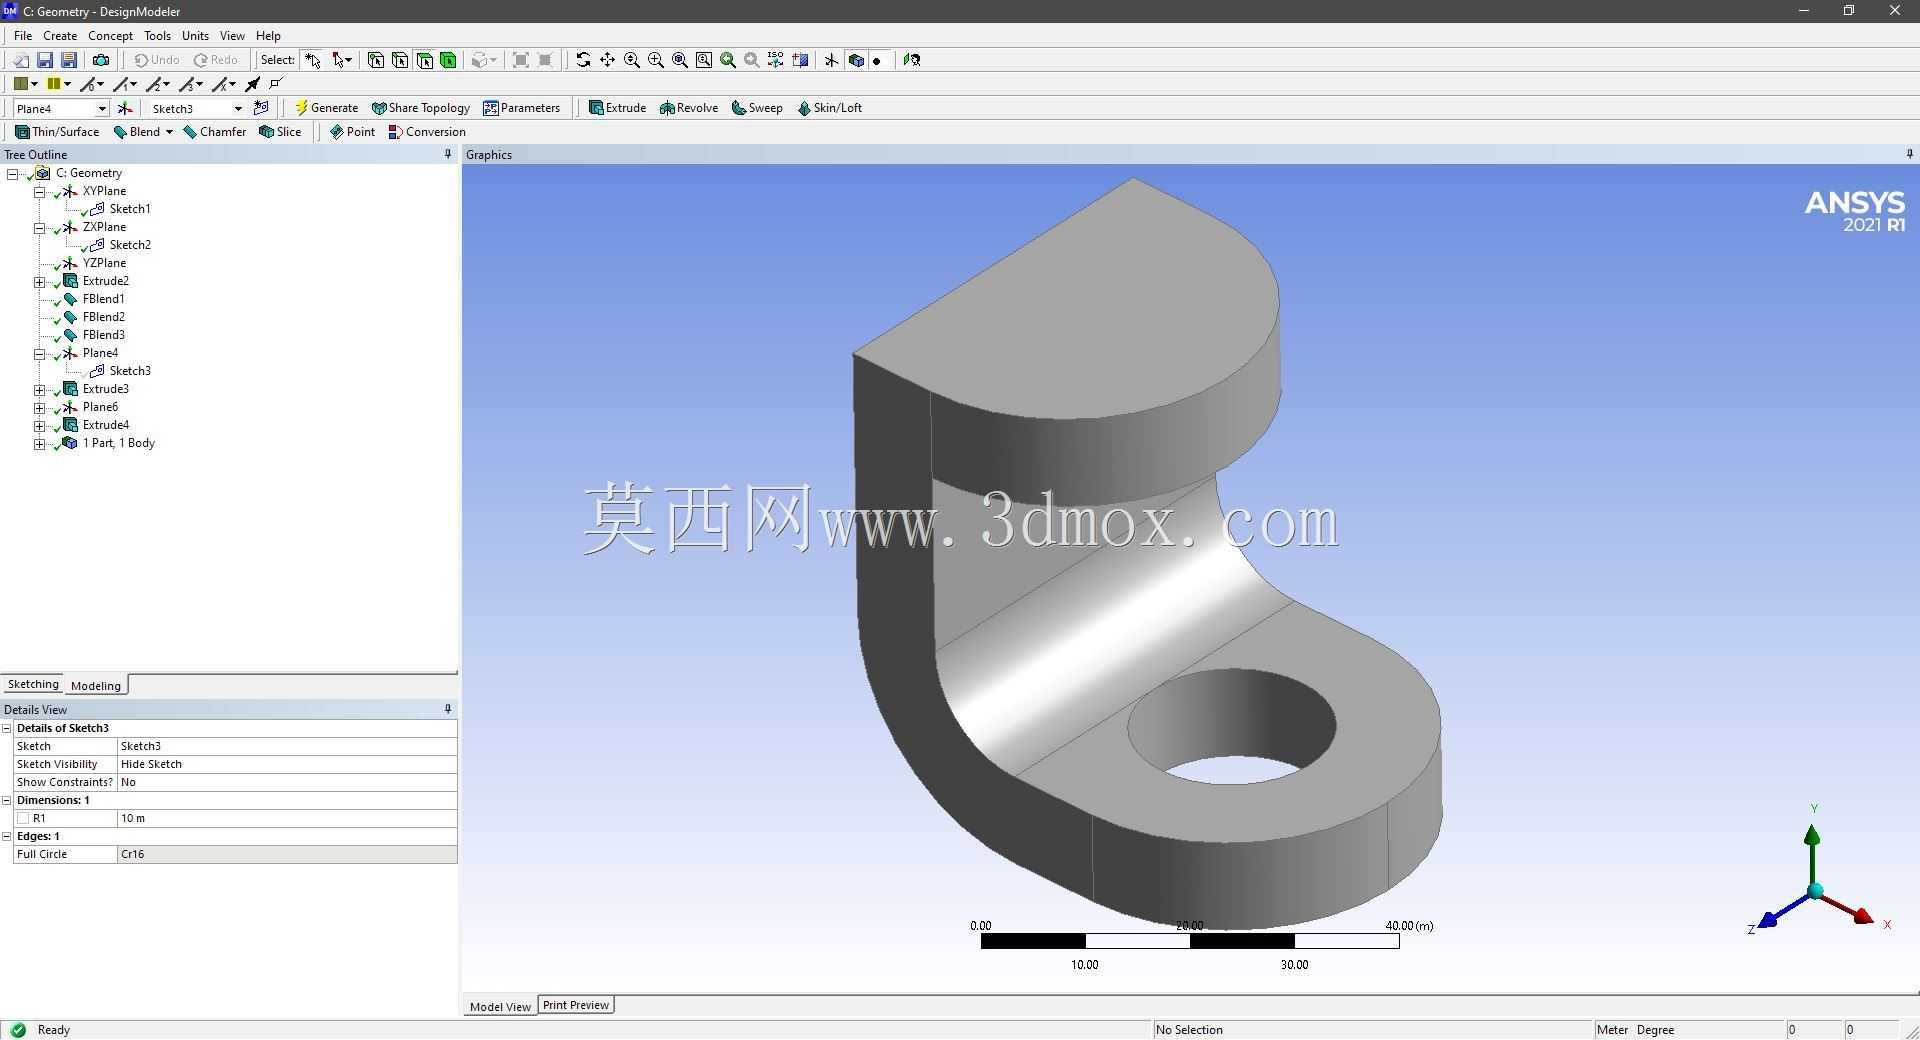Select the edges selection filter icon
This screenshot has height=1040, width=1920.
(400, 60)
